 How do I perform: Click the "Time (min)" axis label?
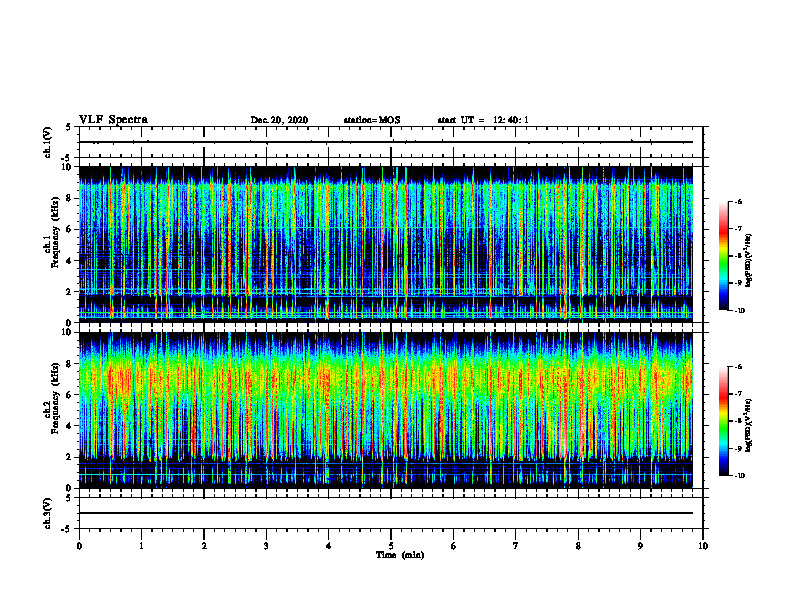coord(400,555)
